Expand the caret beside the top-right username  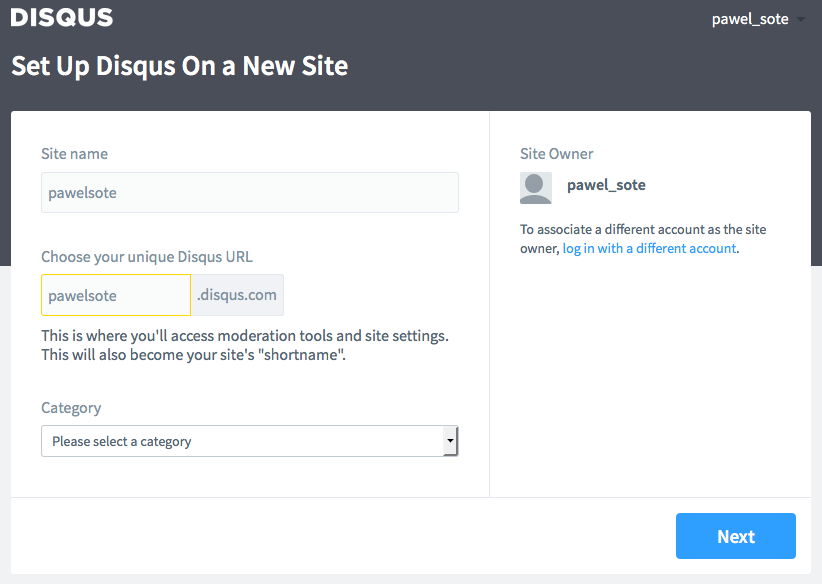click(801, 19)
